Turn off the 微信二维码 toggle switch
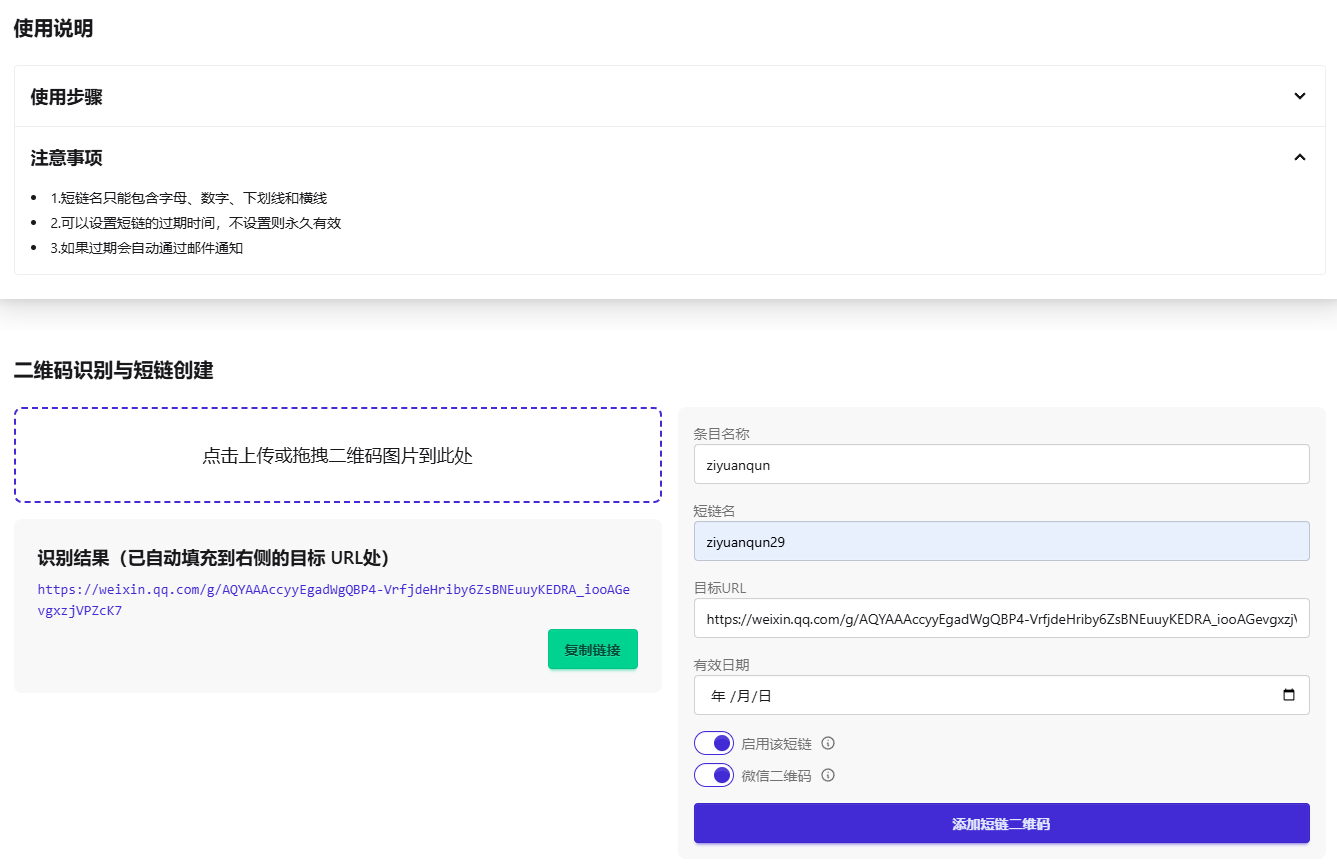The width and height of the screenshot is (1337, 864). [x=714, y=775]
